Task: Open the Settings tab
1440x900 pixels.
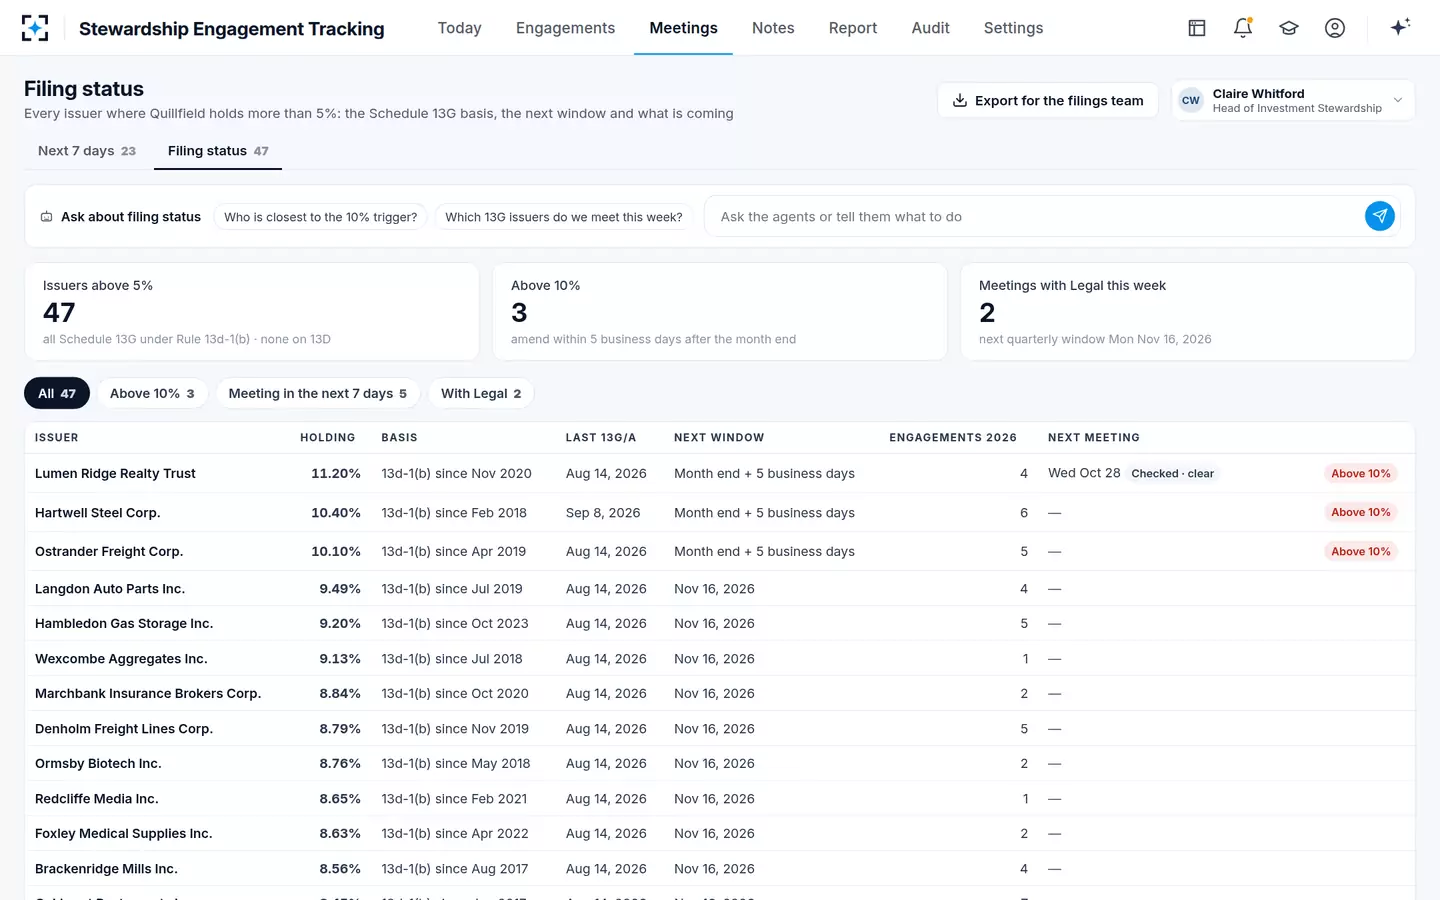Action: (x=1013, y=28)
